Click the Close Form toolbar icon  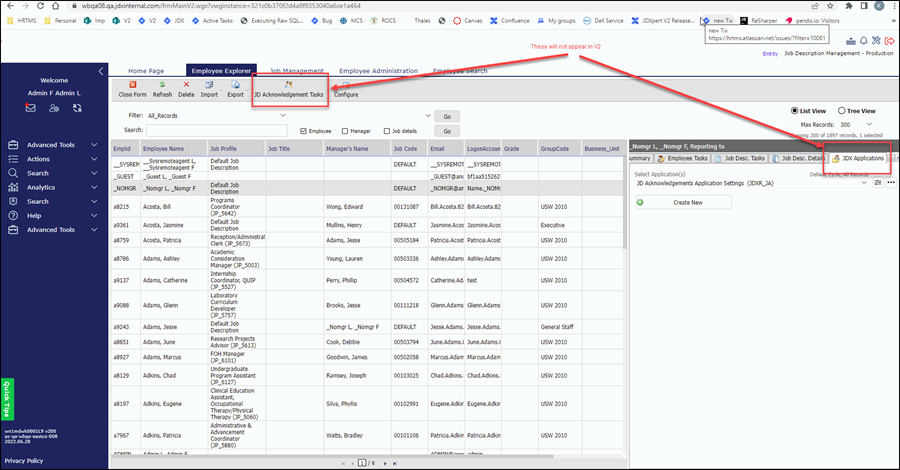(x=132, y=88)
